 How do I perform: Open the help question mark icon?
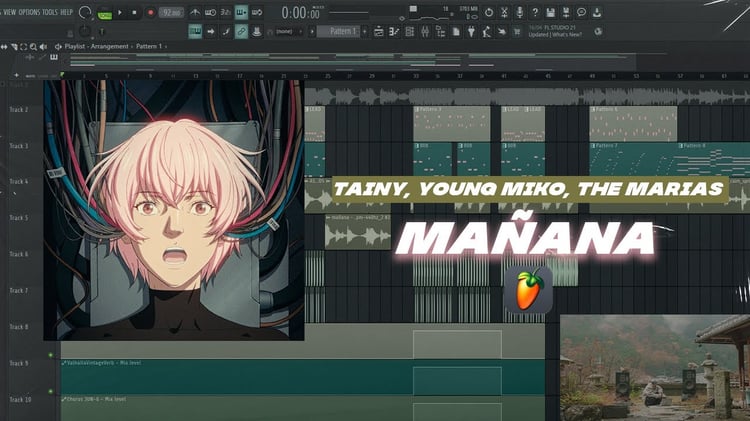535,12
